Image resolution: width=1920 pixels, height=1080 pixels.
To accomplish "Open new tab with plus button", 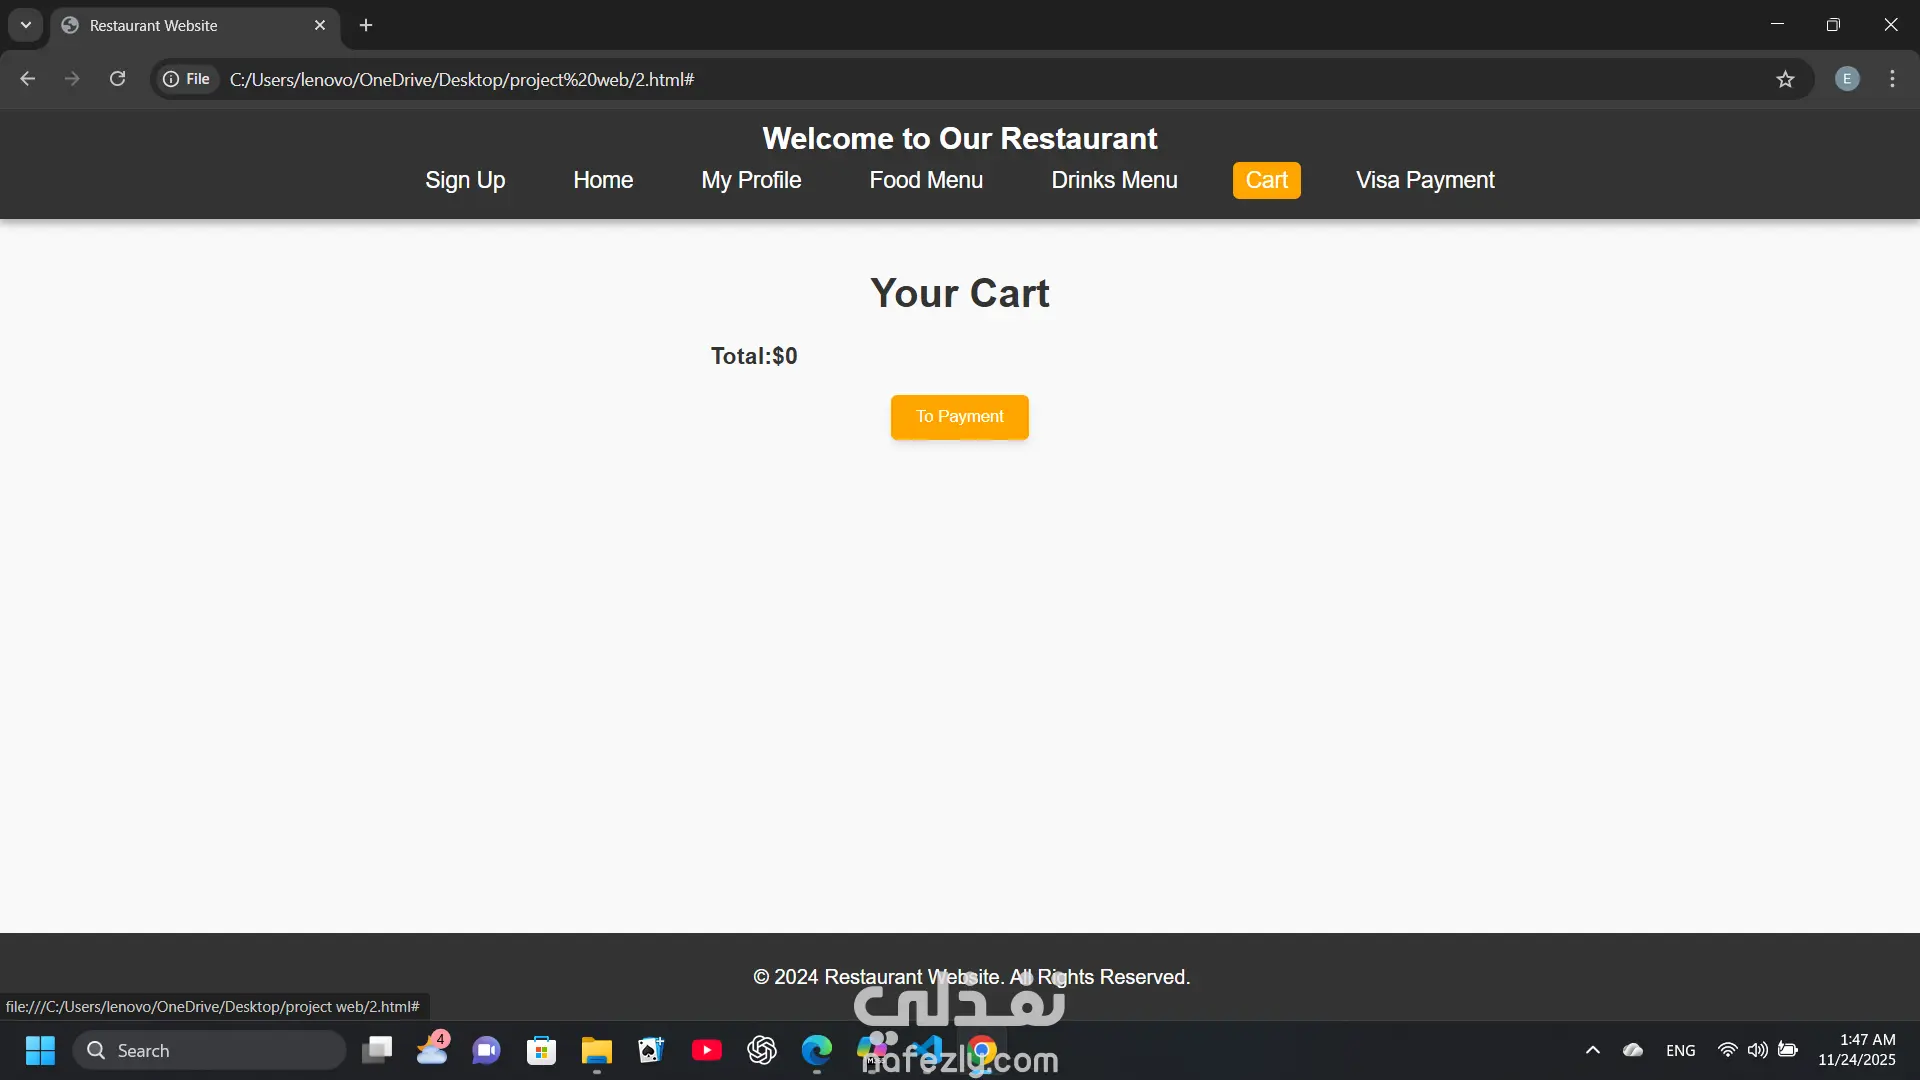I will click(x=366, y=25).
